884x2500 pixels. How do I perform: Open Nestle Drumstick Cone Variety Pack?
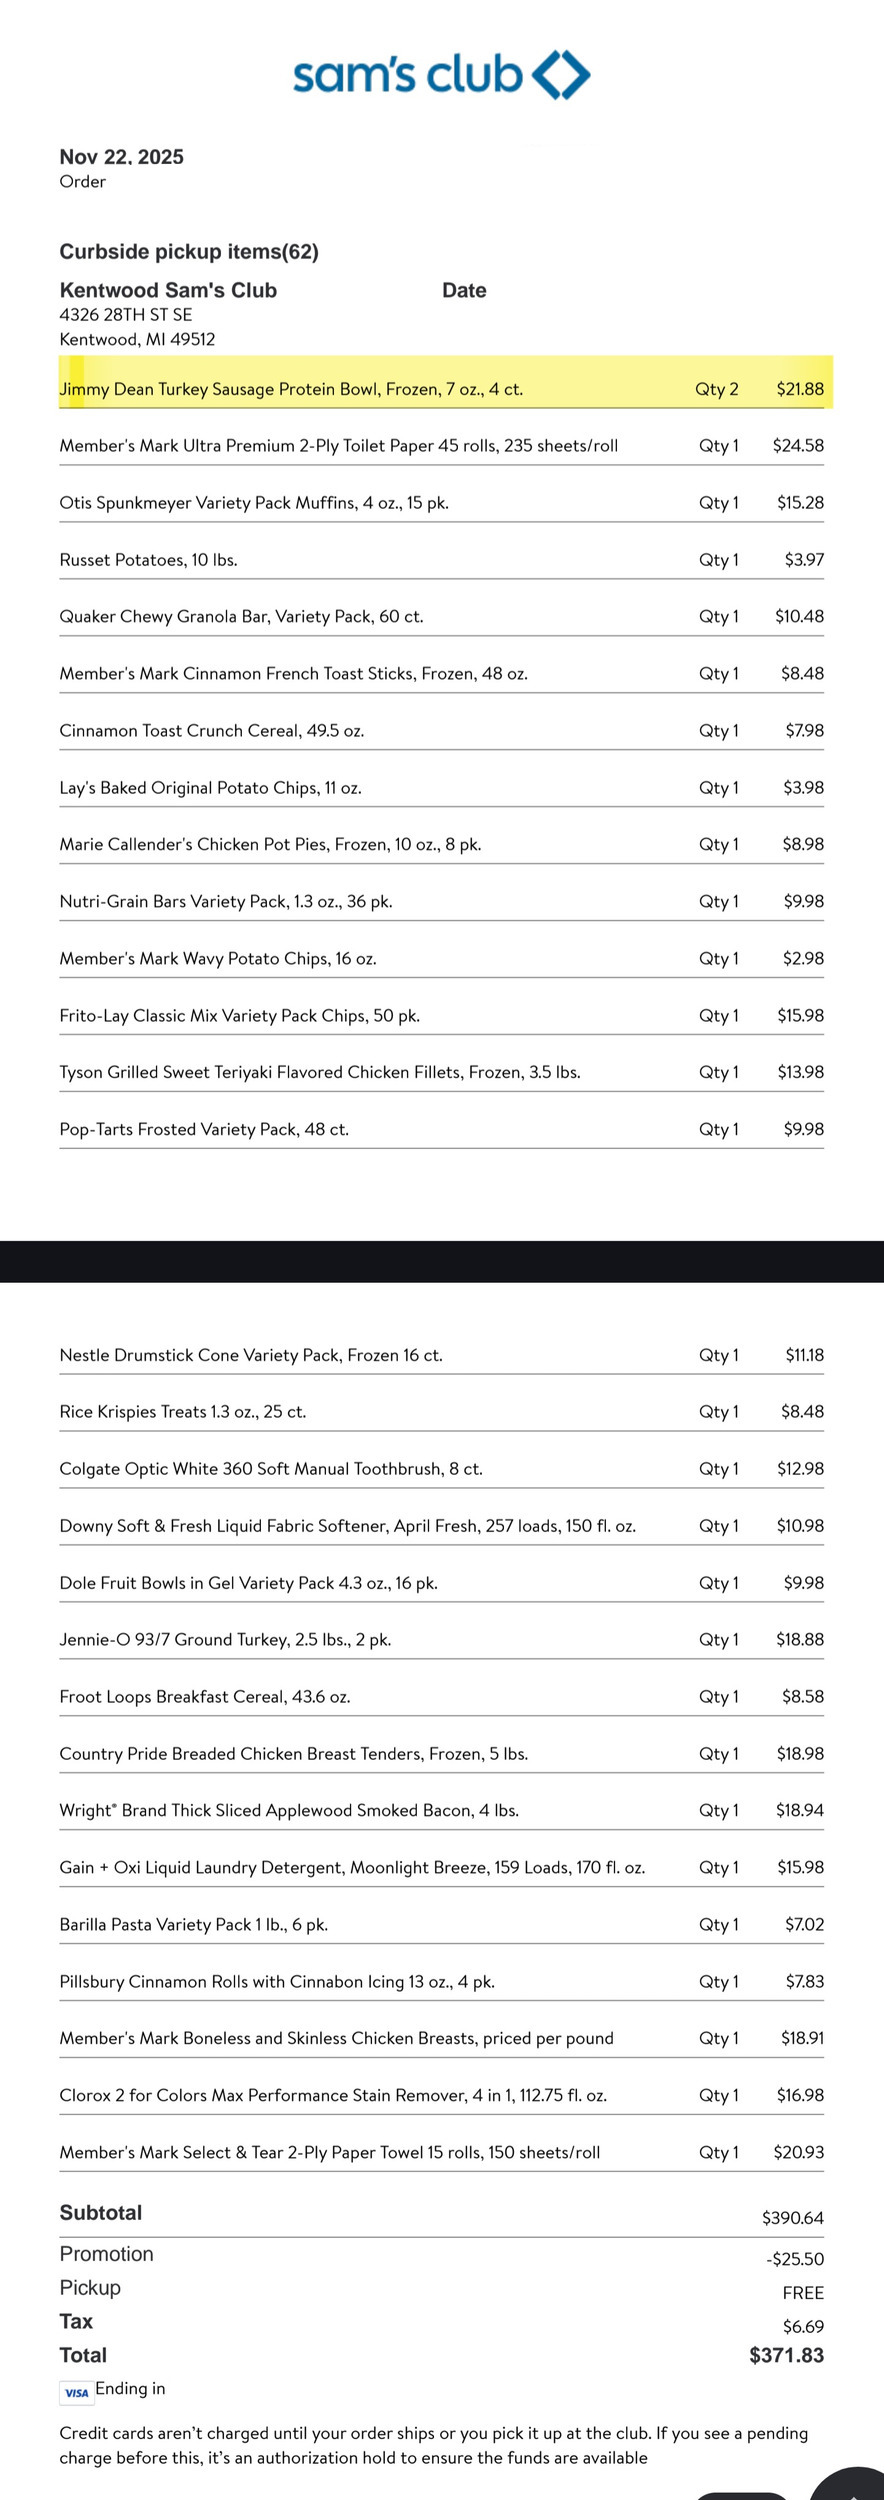point(250,1356)
